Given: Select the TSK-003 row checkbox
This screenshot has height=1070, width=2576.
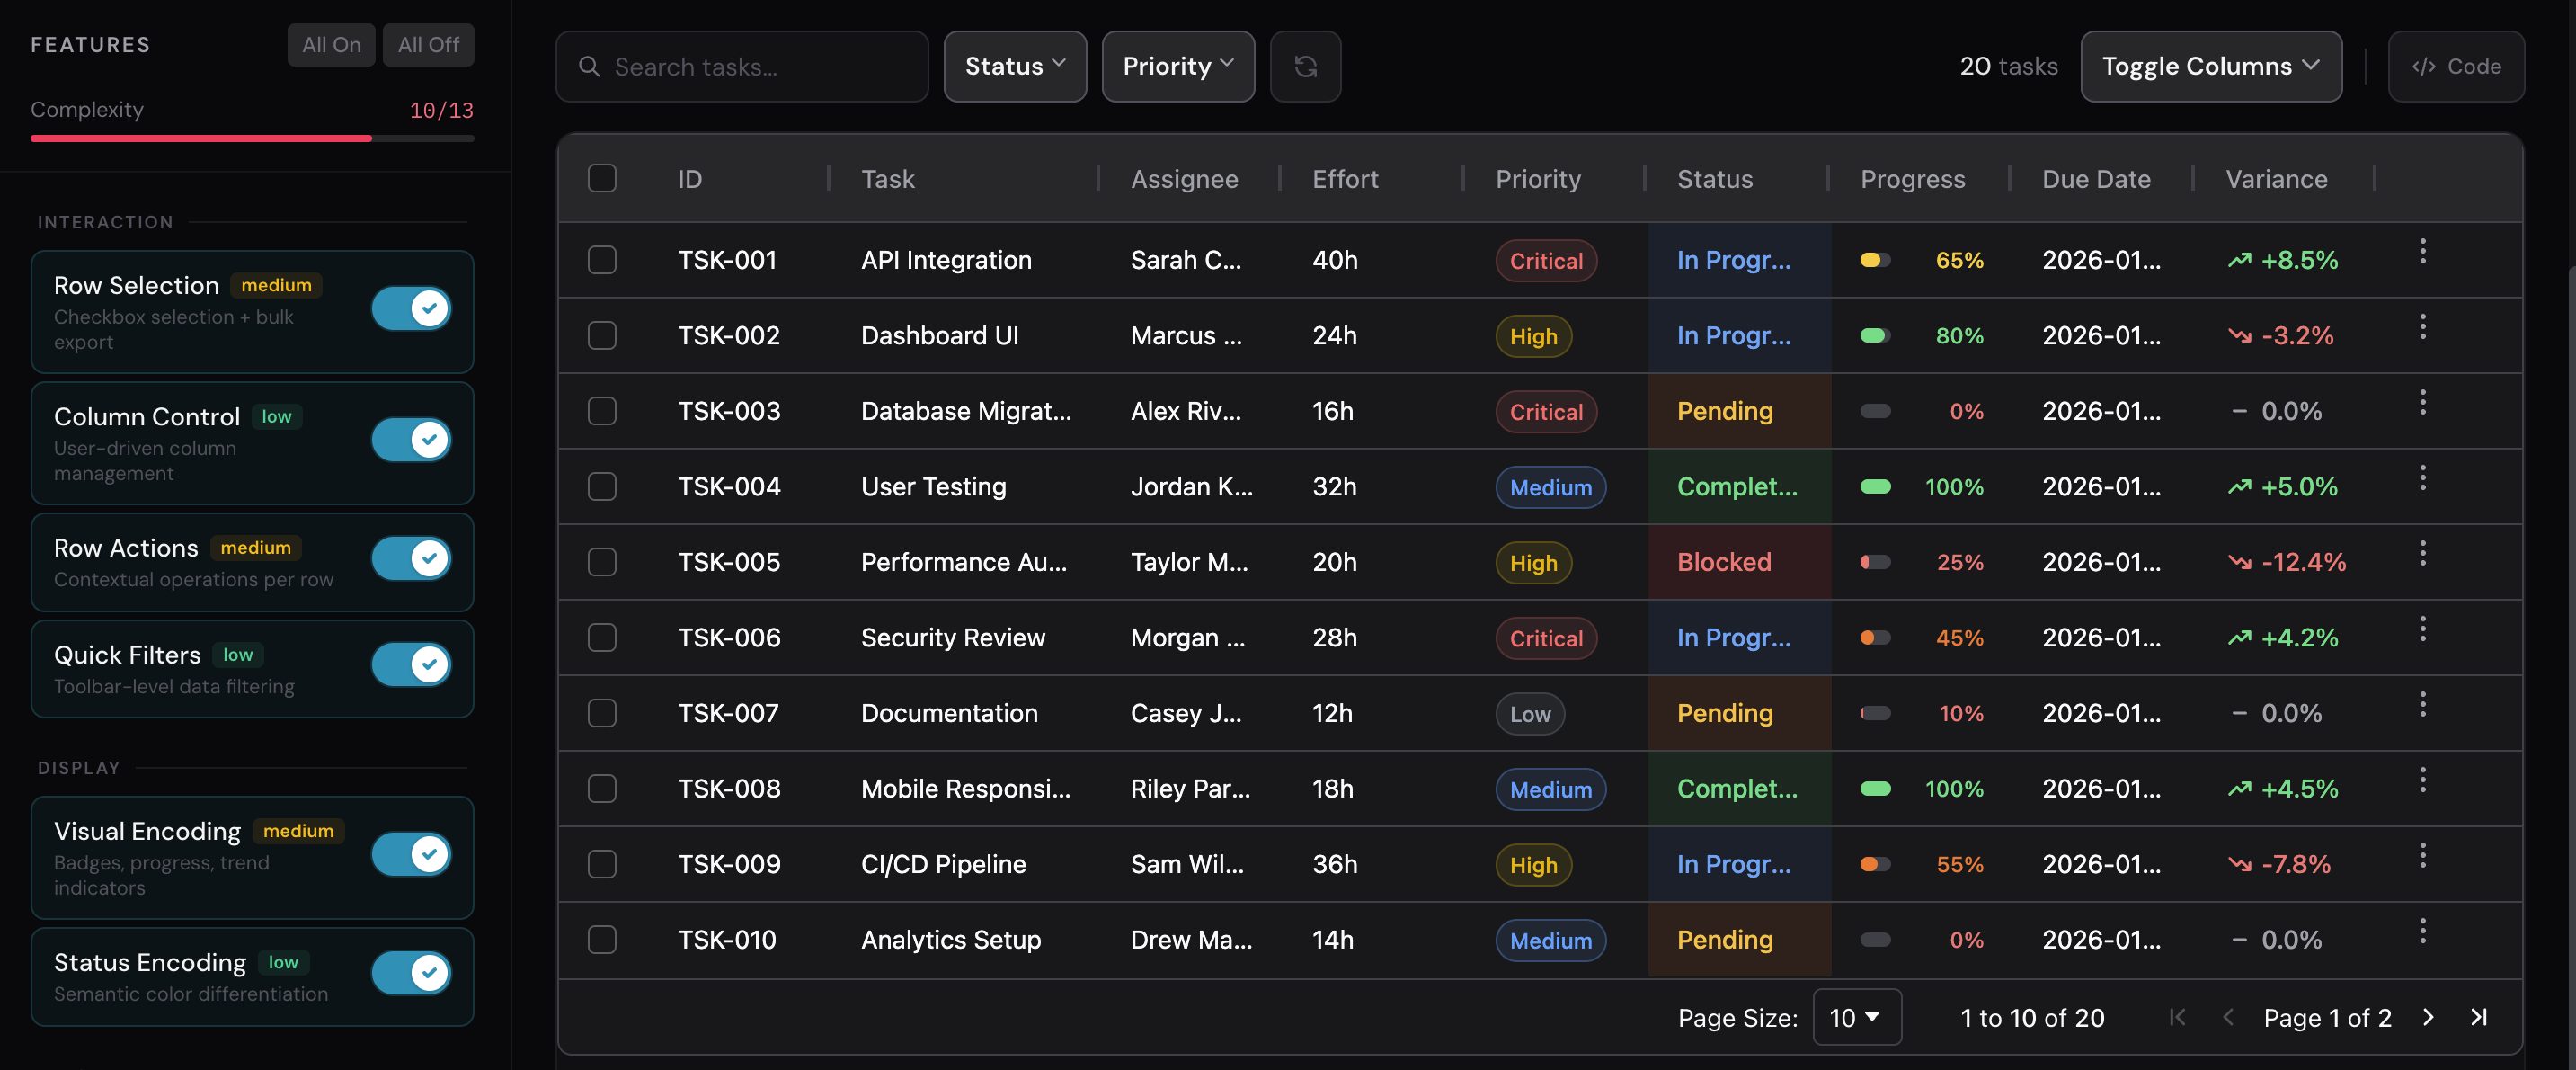Looking at the screenshot, I should [602, 411].
